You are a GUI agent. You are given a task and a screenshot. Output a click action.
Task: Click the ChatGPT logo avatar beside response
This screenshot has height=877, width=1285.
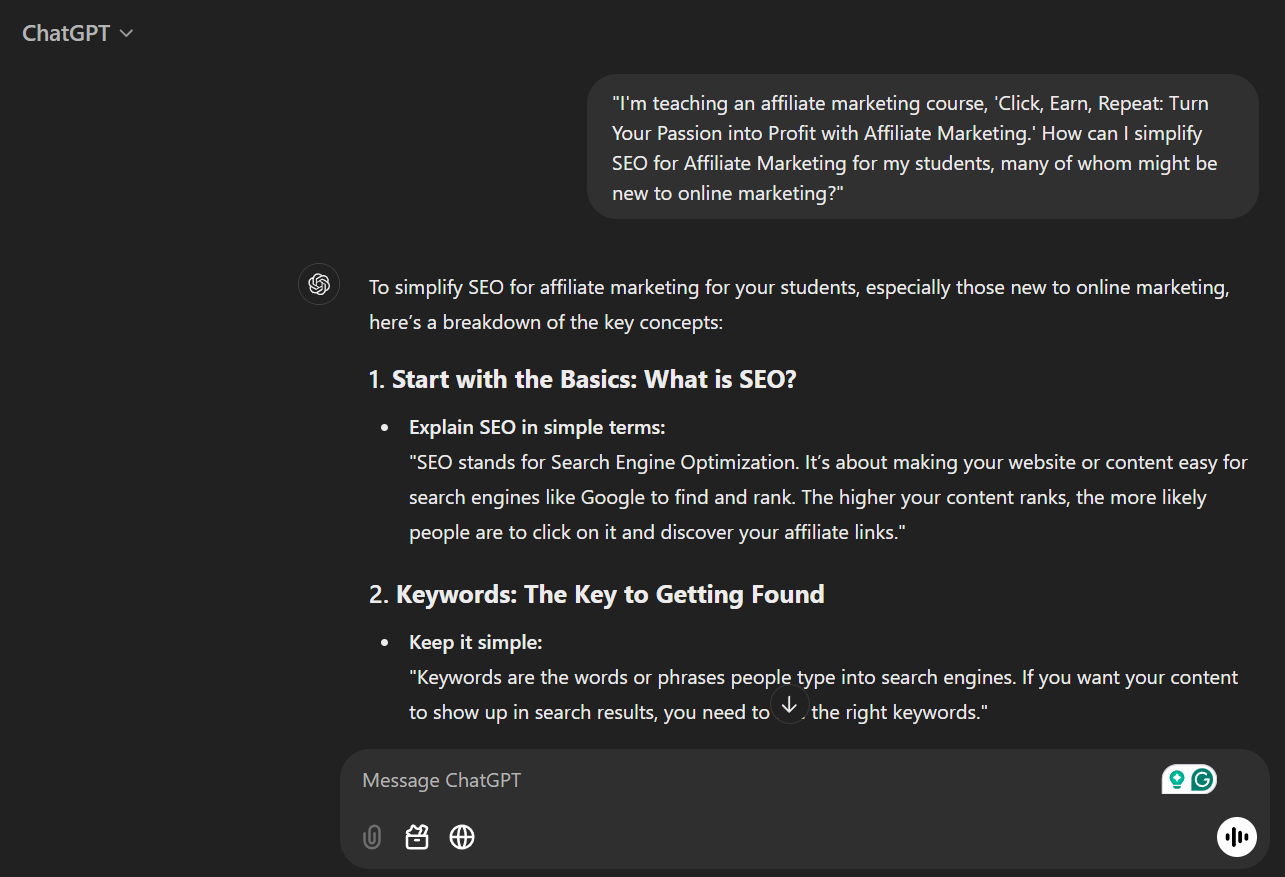(x=319, y=285)
